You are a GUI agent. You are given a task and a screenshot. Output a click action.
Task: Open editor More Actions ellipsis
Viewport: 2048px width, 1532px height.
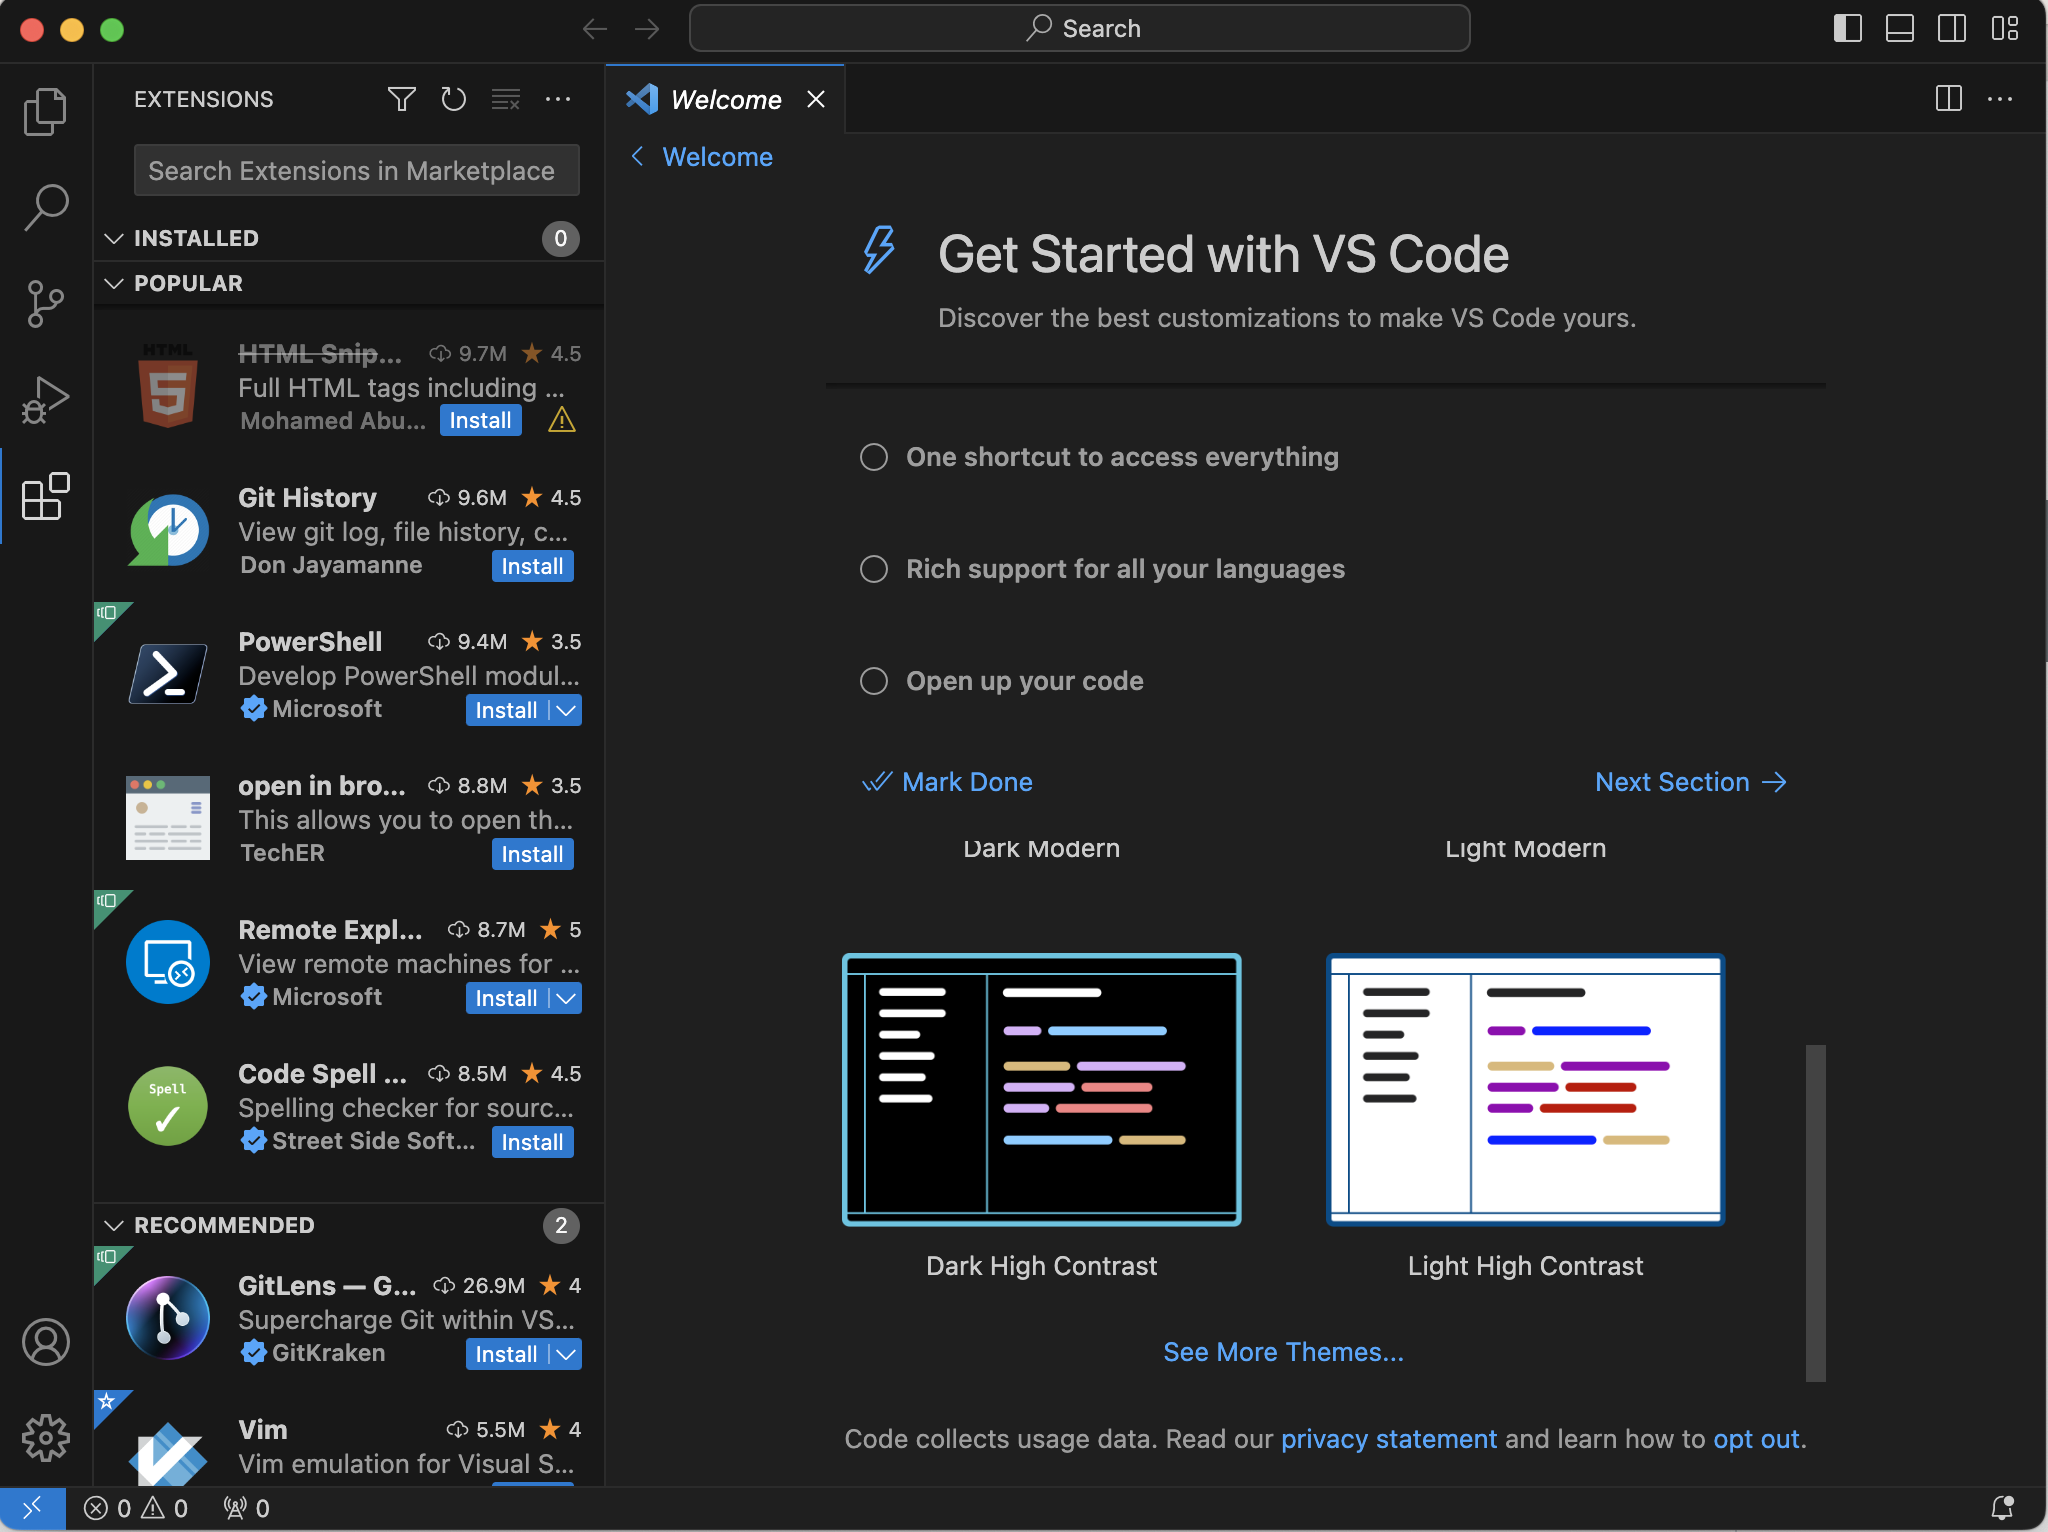(2000, 98)
